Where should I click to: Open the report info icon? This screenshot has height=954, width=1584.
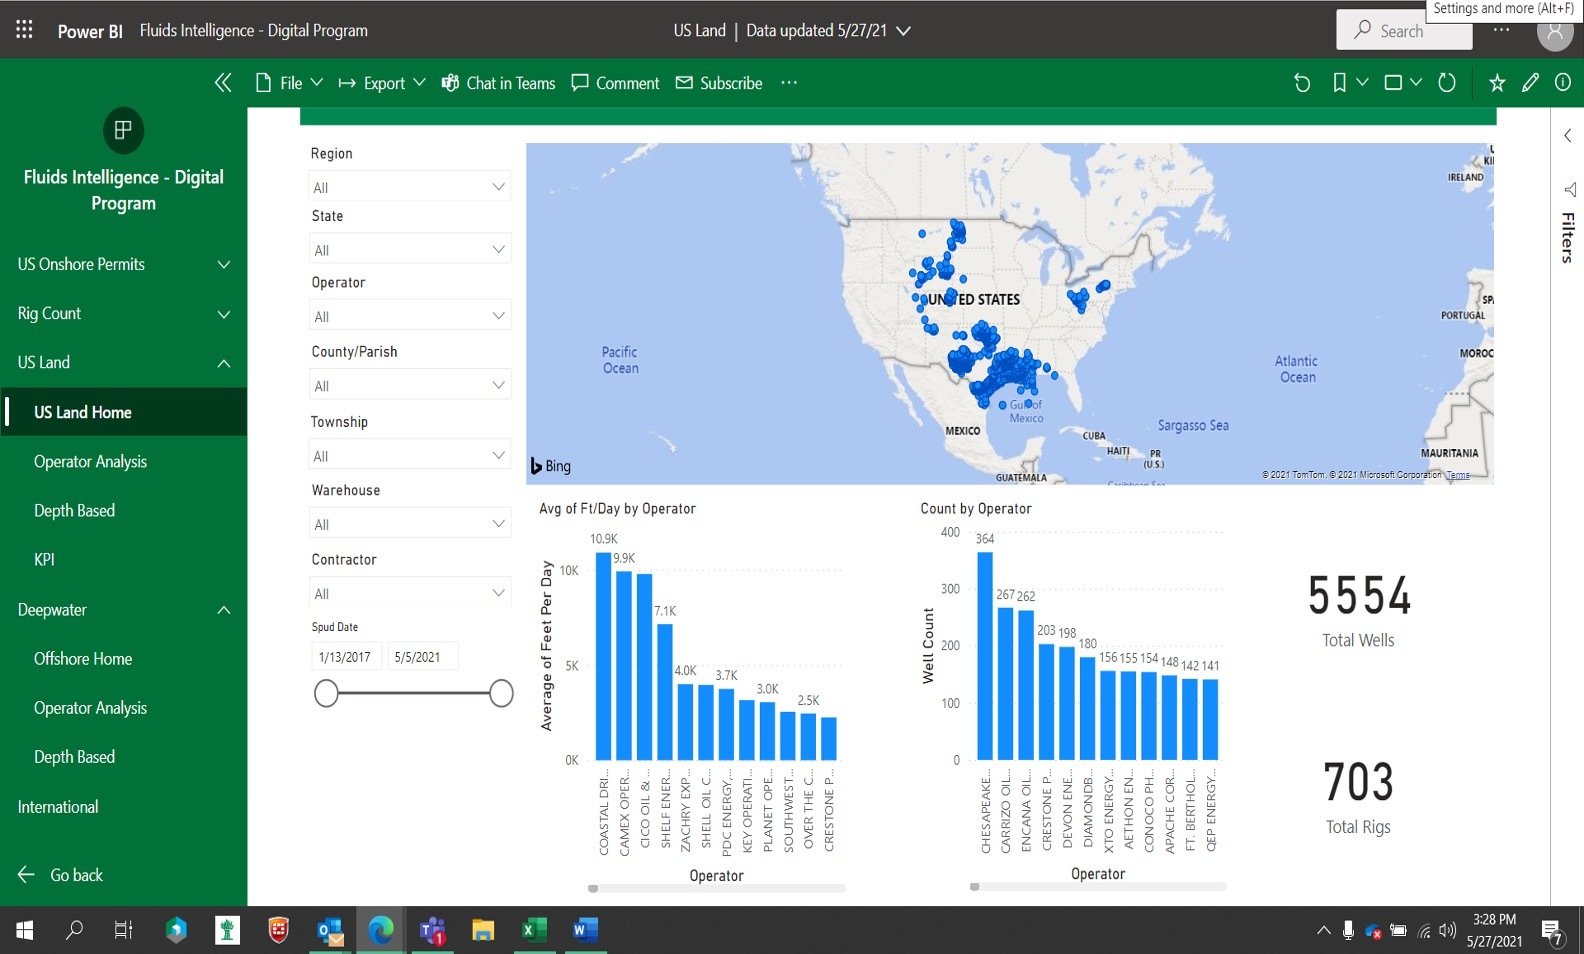(1563, 83)
